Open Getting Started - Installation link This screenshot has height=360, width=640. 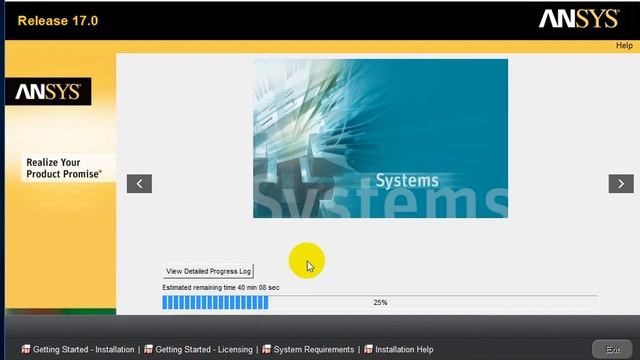click(83, 349)
